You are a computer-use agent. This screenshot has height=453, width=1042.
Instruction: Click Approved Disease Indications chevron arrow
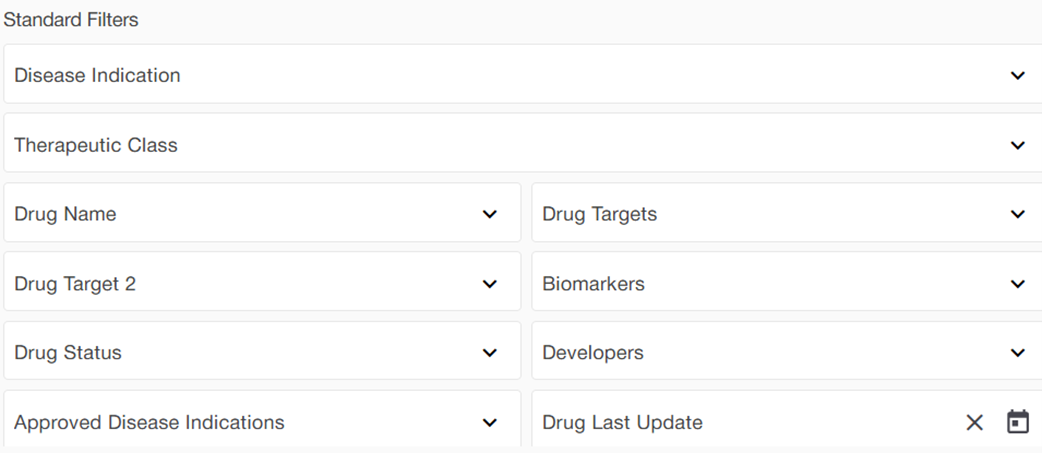tap(489, 422)
